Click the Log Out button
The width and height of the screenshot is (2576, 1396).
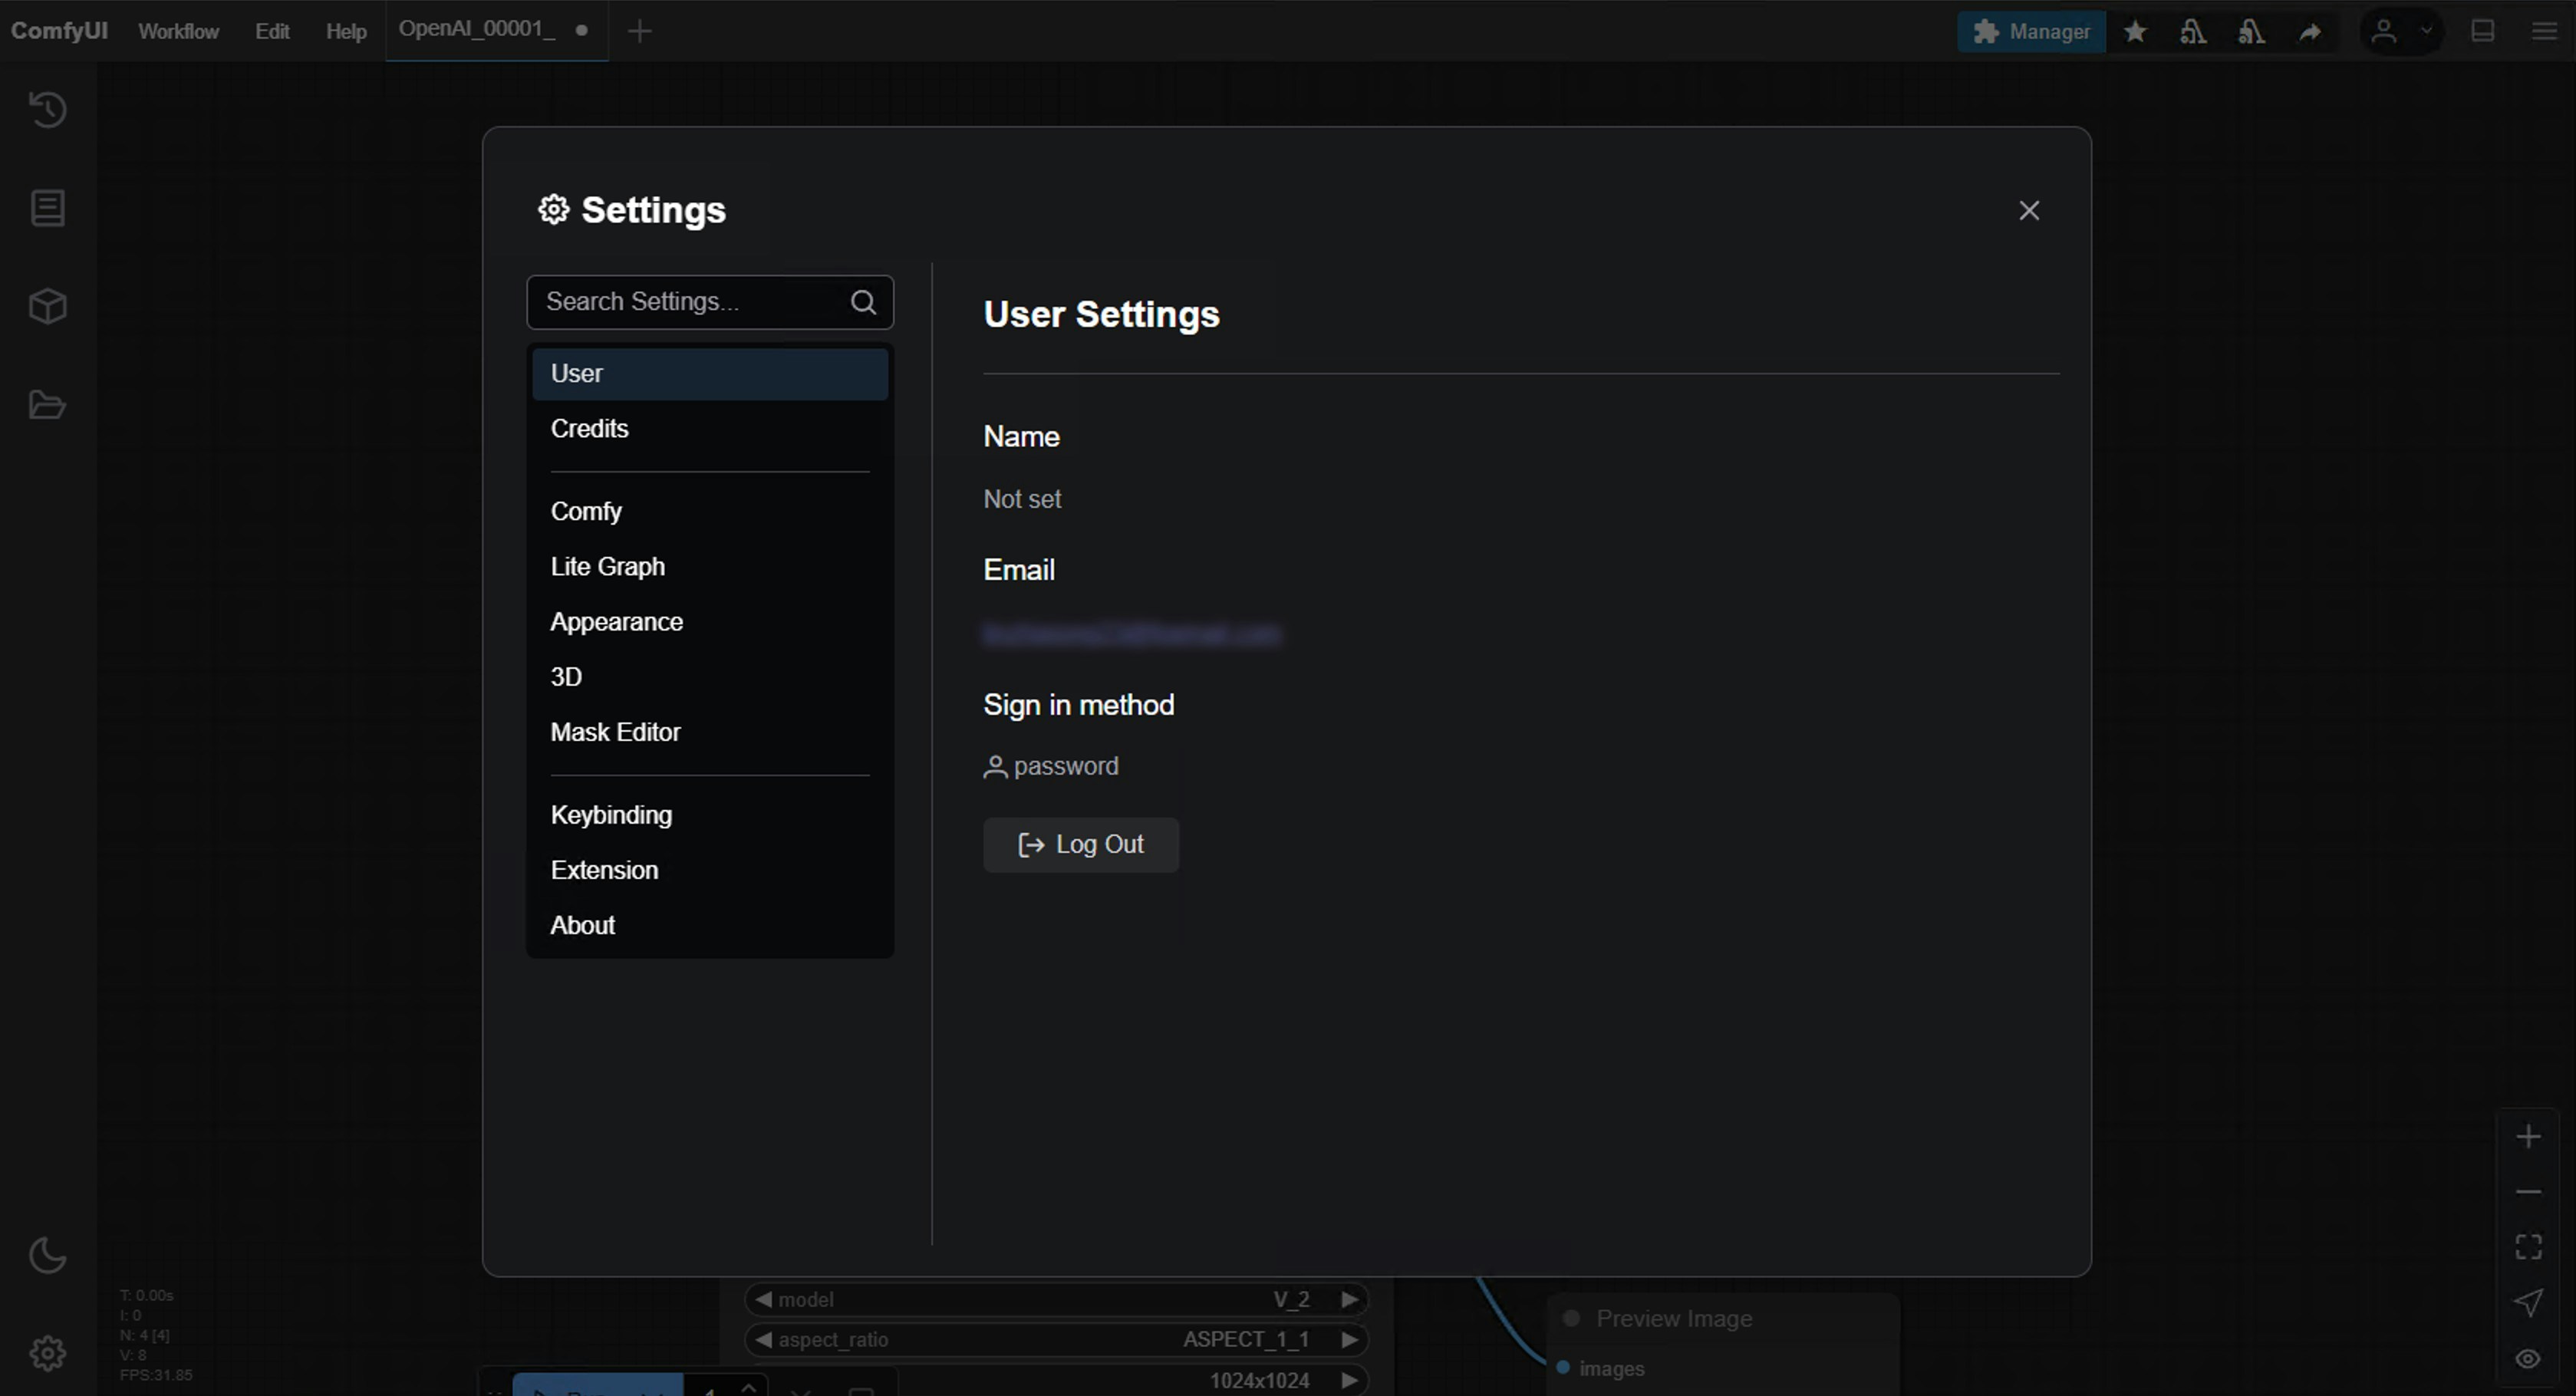(x=1080, y=845)
